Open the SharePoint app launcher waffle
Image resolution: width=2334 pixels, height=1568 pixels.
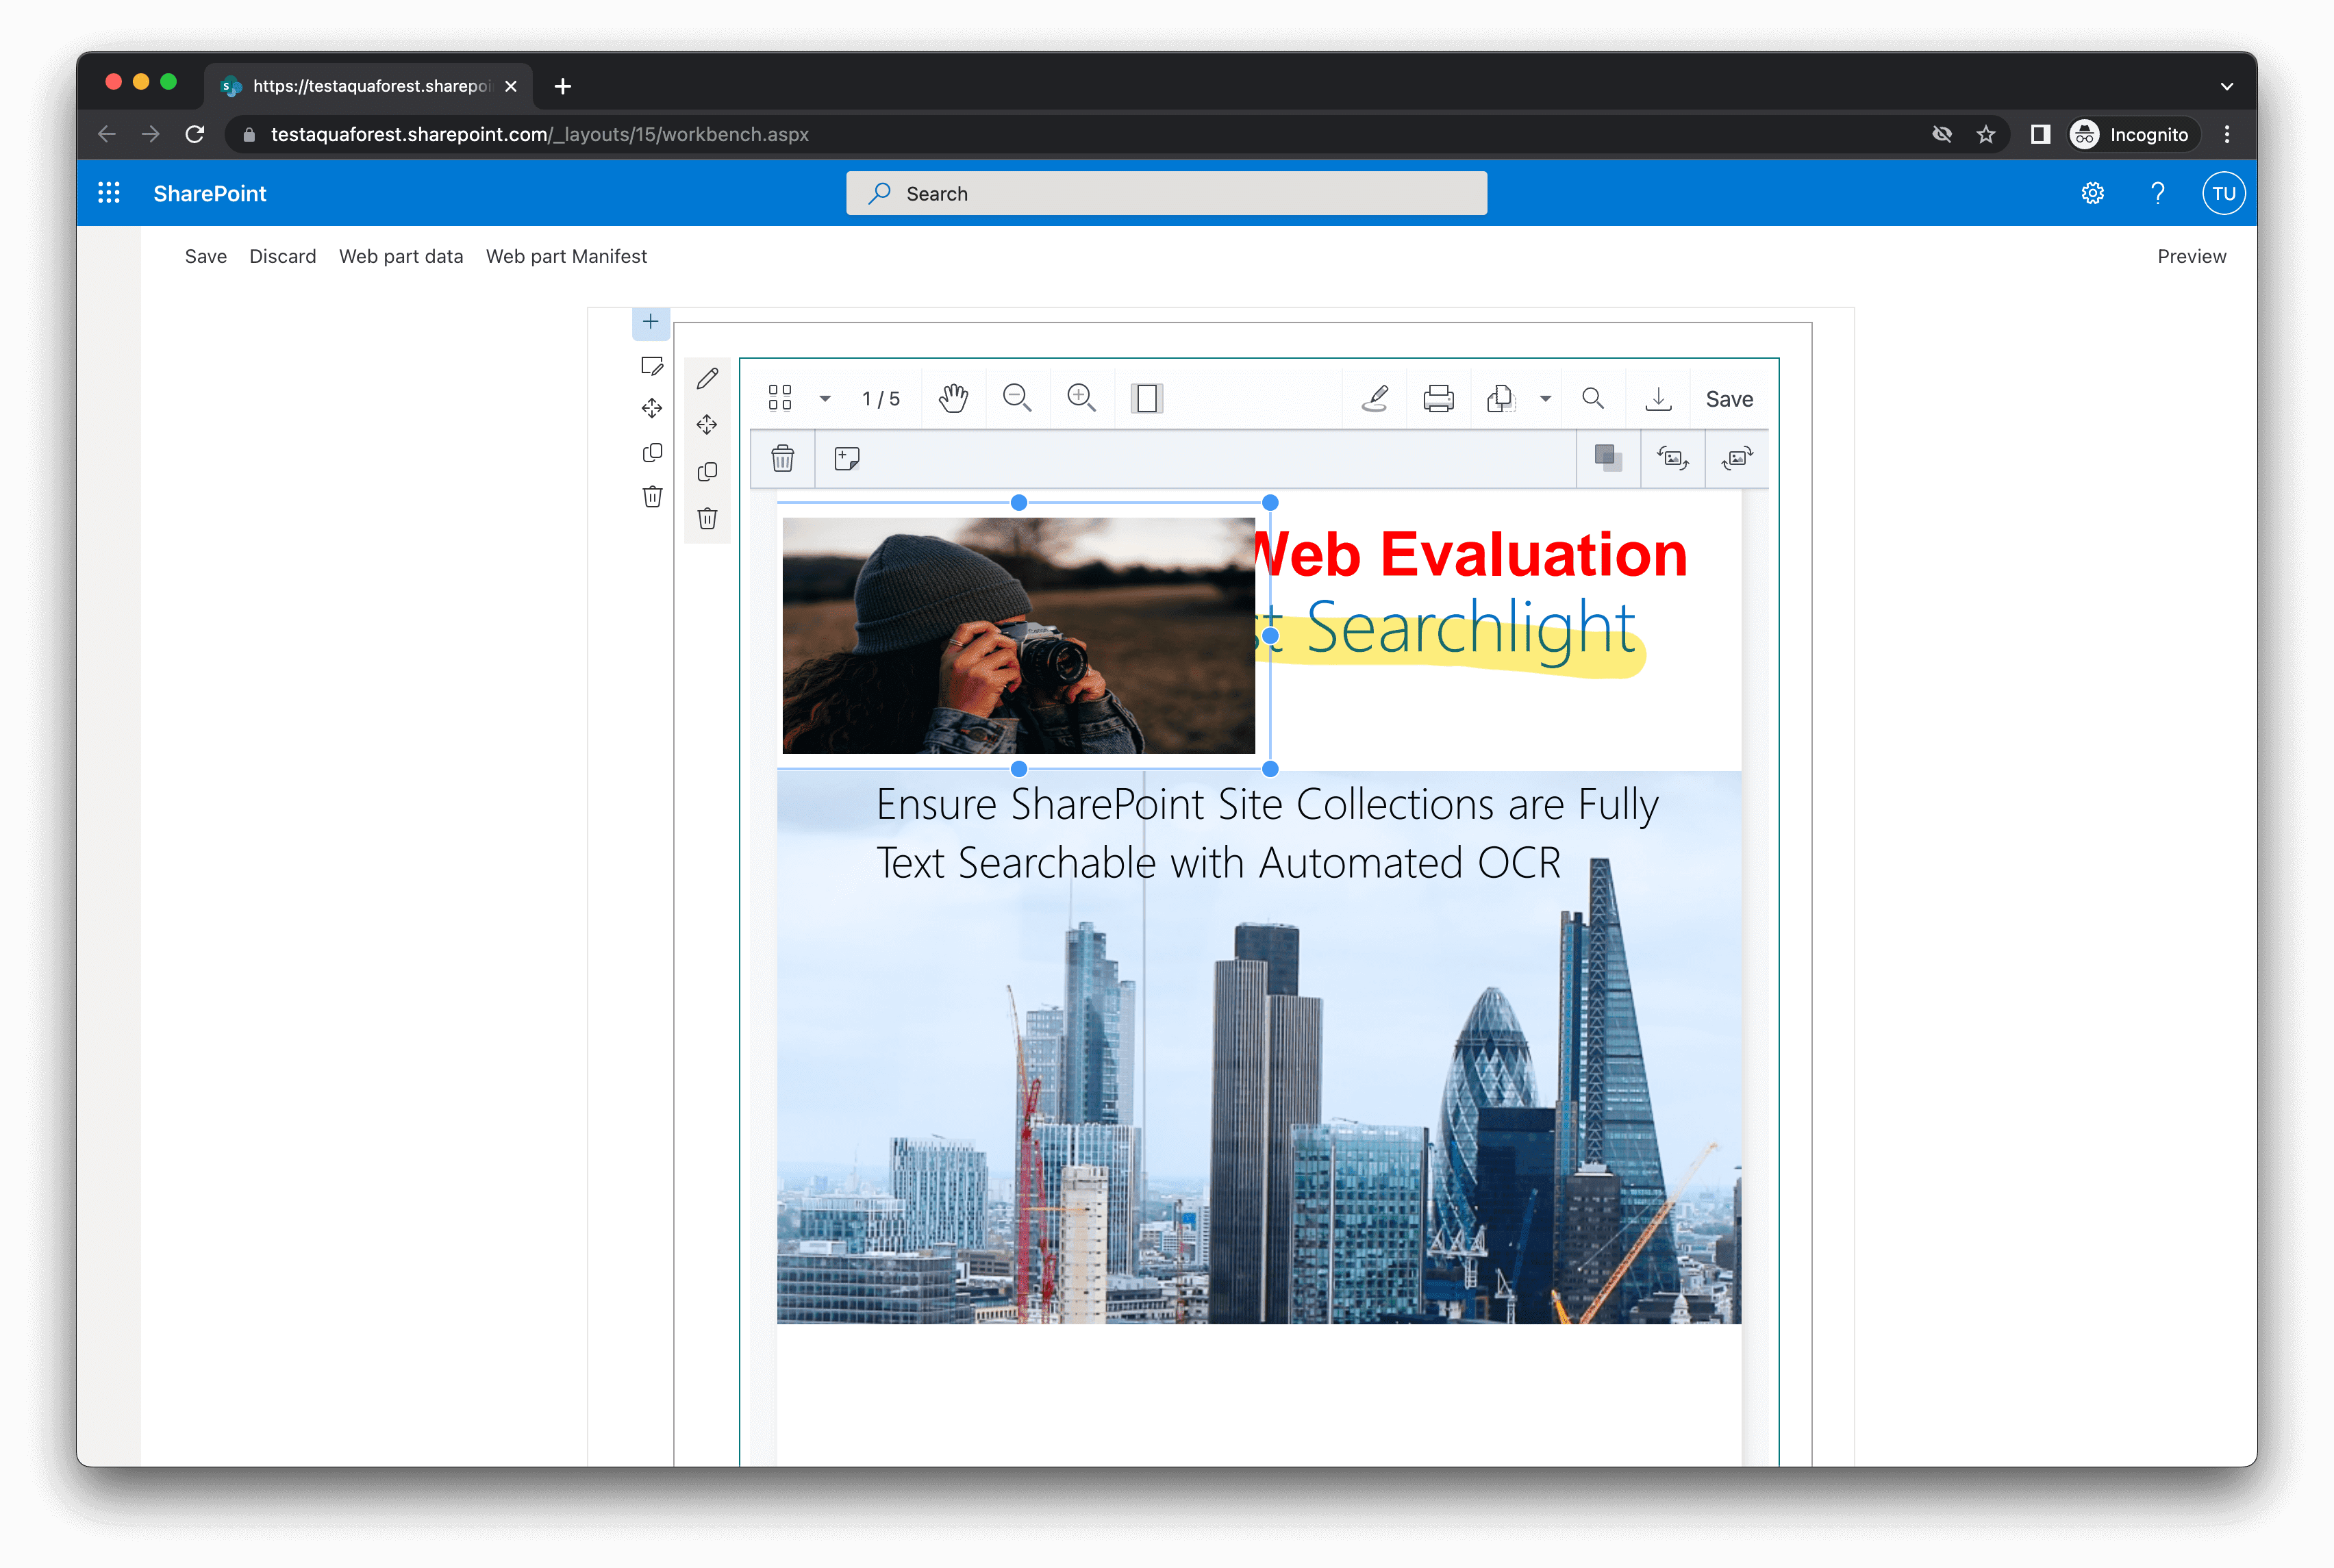[x=109, y=192]
